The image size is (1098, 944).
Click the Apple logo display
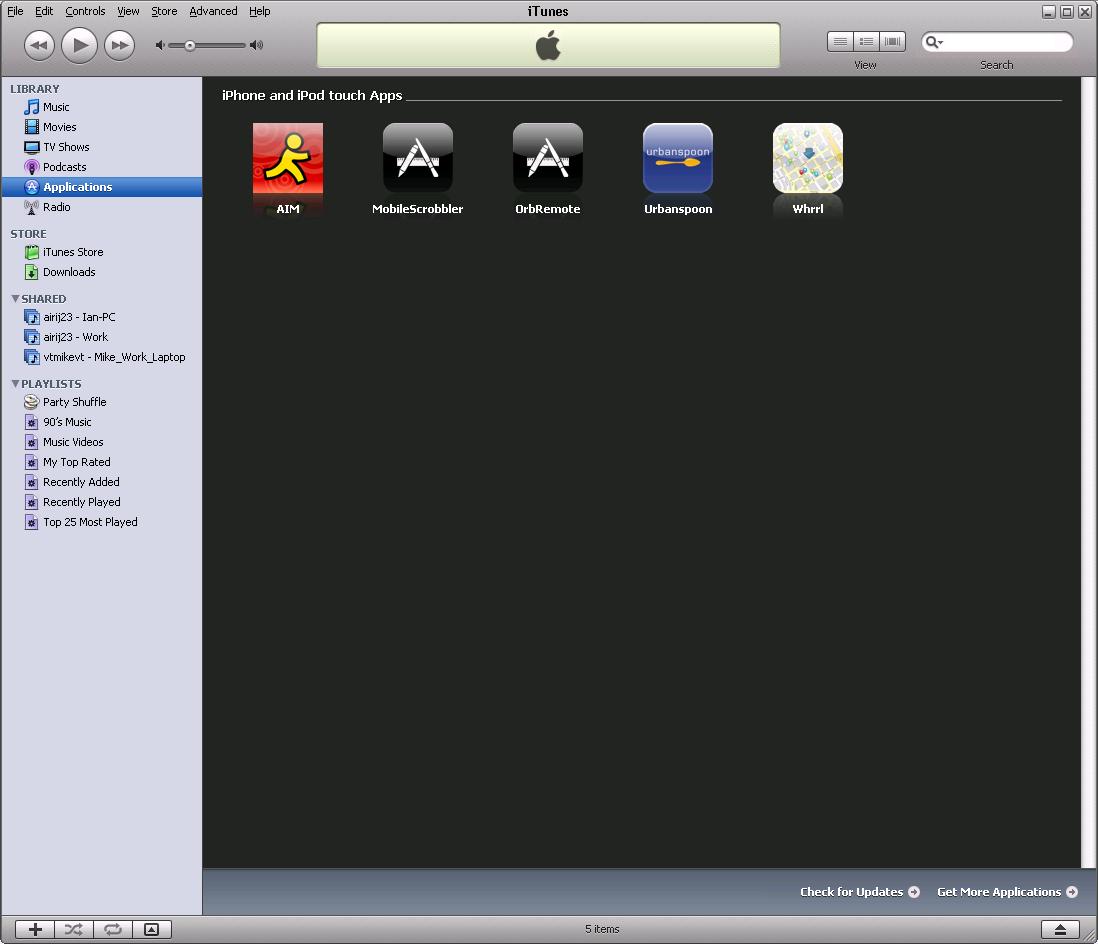548,46
